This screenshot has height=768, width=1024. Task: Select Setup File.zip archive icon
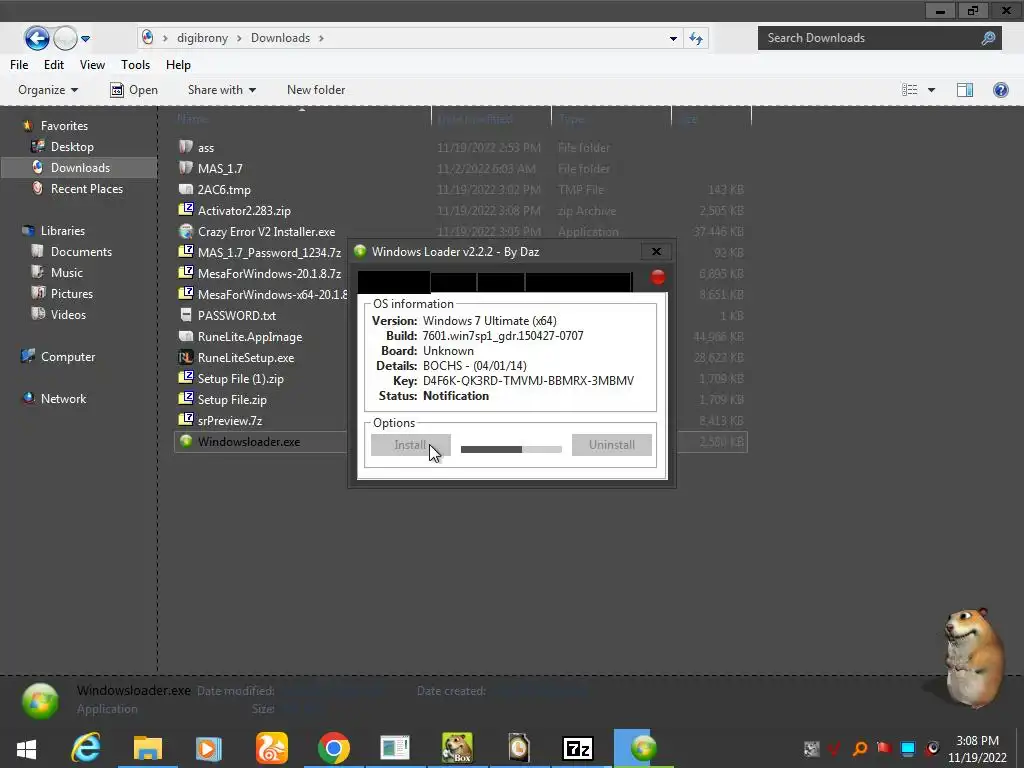pyautogui.click(x=186, y=399)
